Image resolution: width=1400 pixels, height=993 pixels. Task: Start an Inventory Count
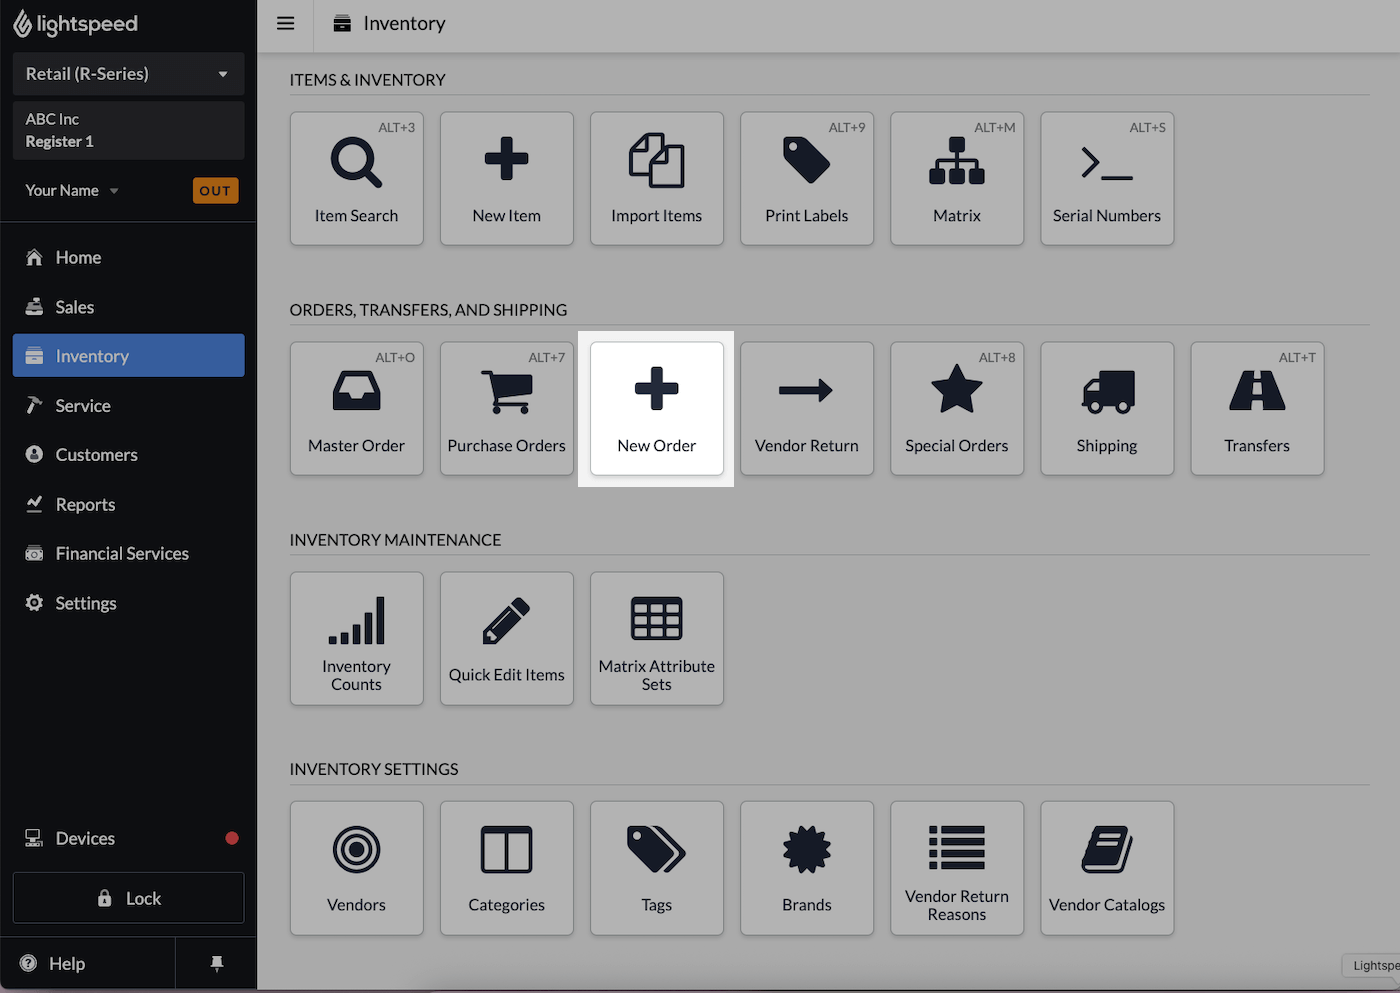(x=356, y=638)
